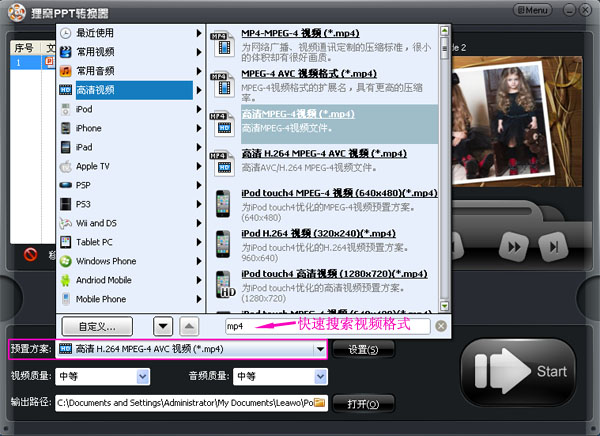
Task: Click the 序号 column header
Action: coord(24,48)
